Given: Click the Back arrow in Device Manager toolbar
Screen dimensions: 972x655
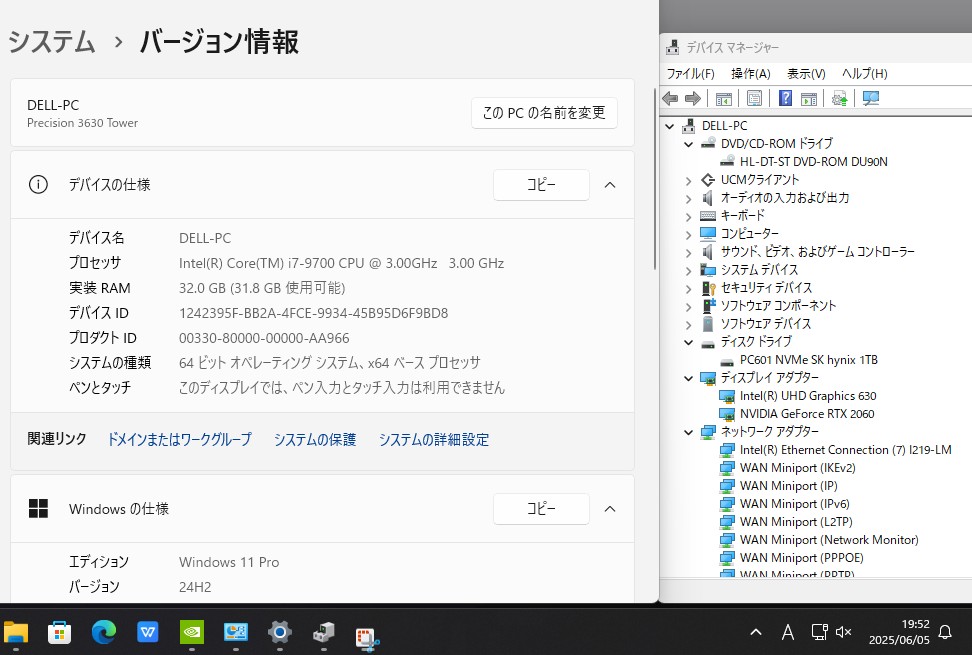Looking at the screenshot, I should coord(670,98).
